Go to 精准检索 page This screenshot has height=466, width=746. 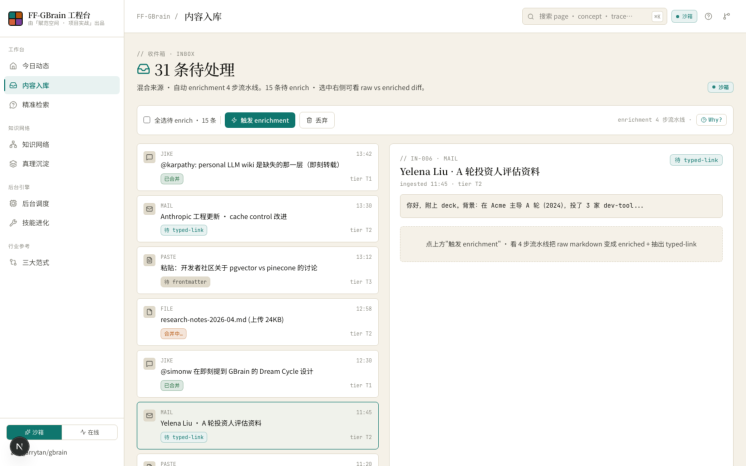62,105
